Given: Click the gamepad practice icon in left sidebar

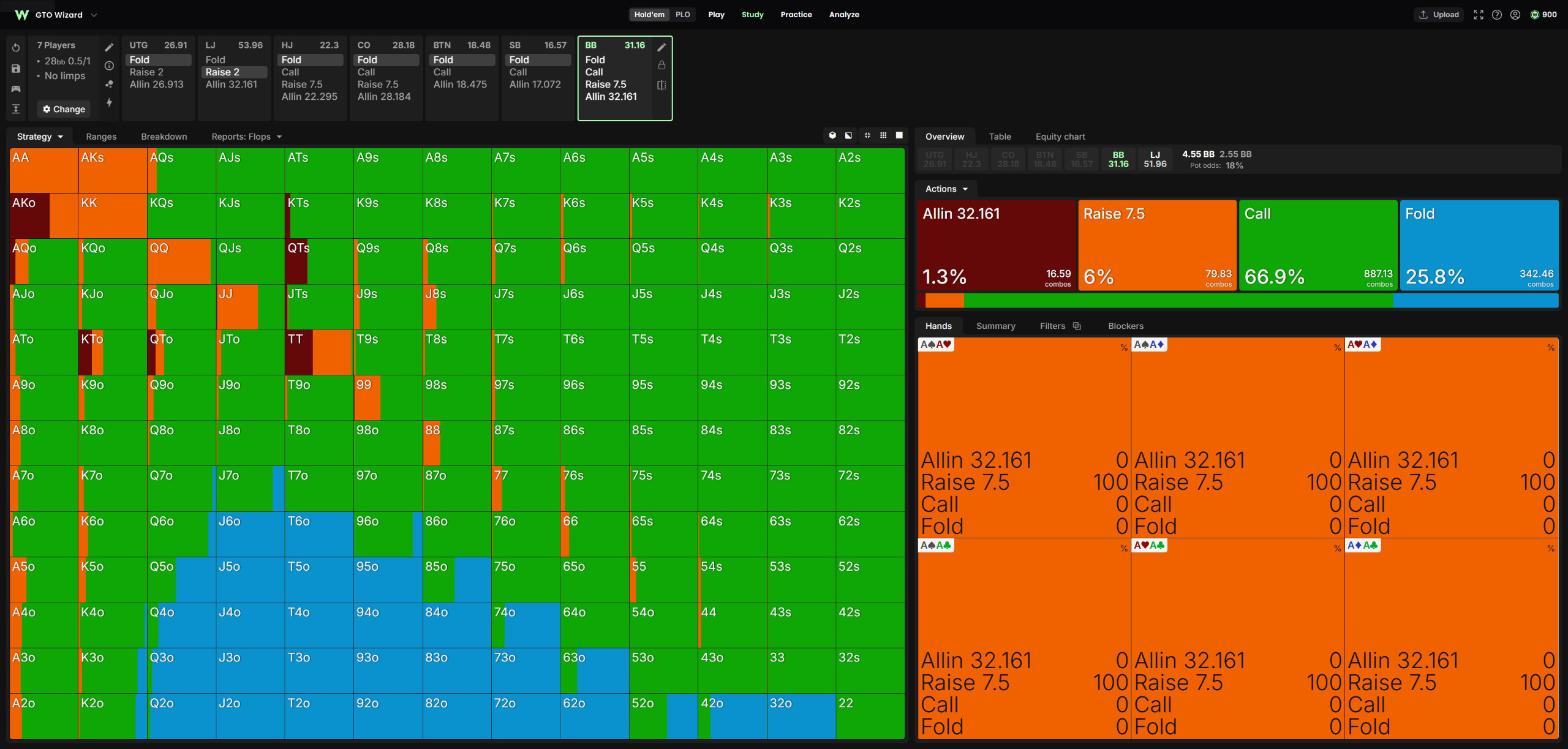Looking at the screenshot, I should coord(16,88).
